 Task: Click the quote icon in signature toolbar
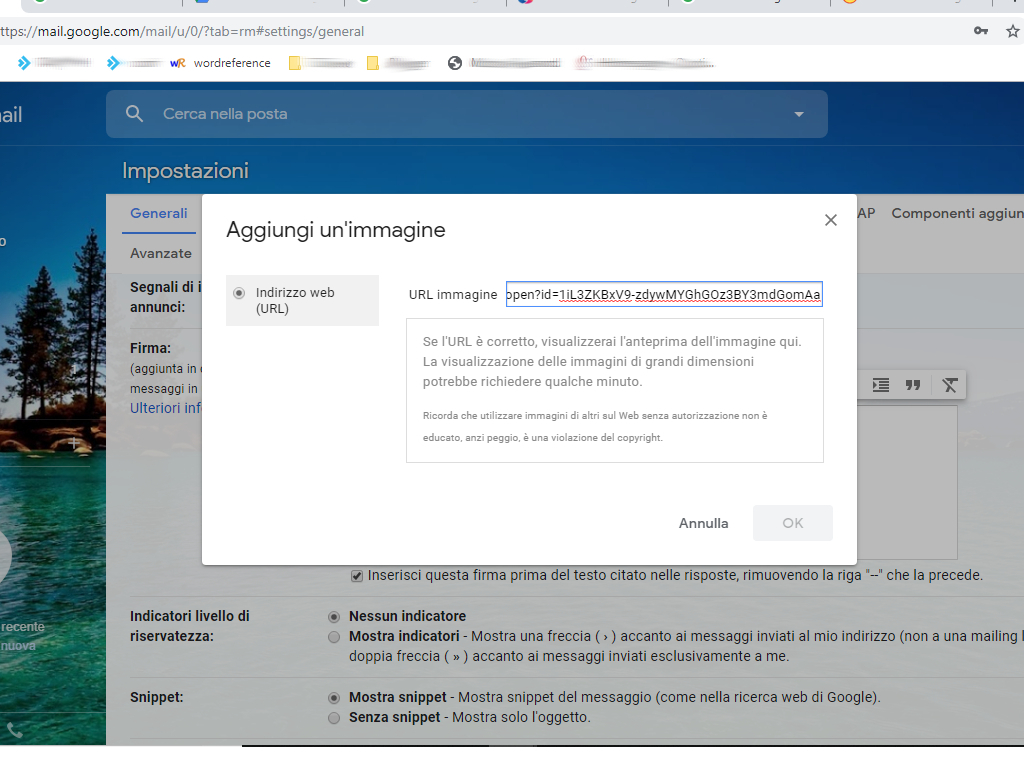pyautogui.click(x=913, y=385)
